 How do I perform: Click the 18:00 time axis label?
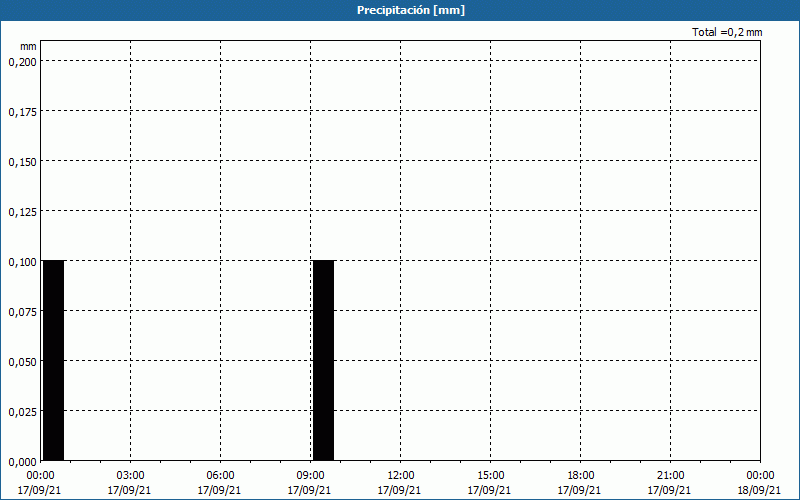pyautogui.click(x=580, y=475)
